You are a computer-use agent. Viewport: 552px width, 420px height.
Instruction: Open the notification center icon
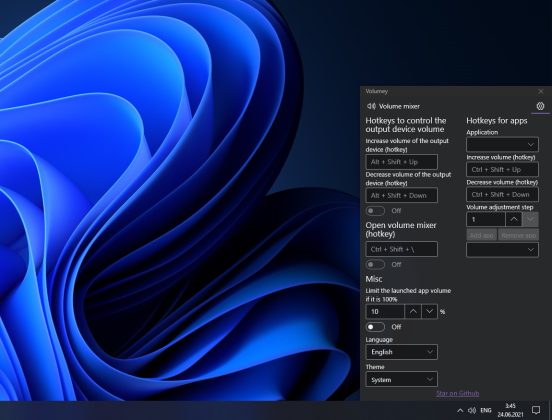536,410
